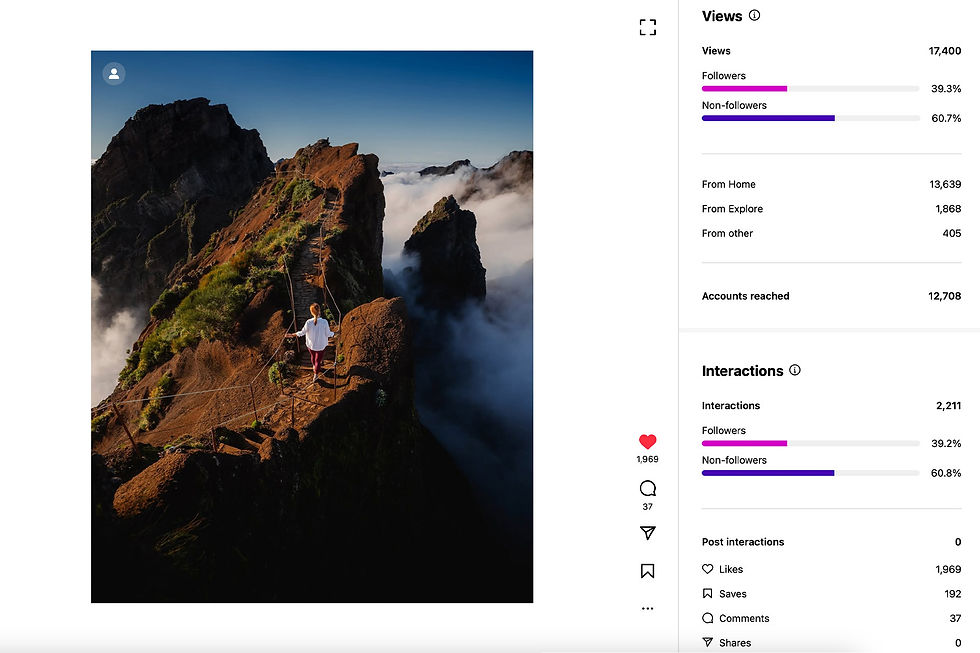
Task: Click the 192 saves value
Action: (952, 594)
